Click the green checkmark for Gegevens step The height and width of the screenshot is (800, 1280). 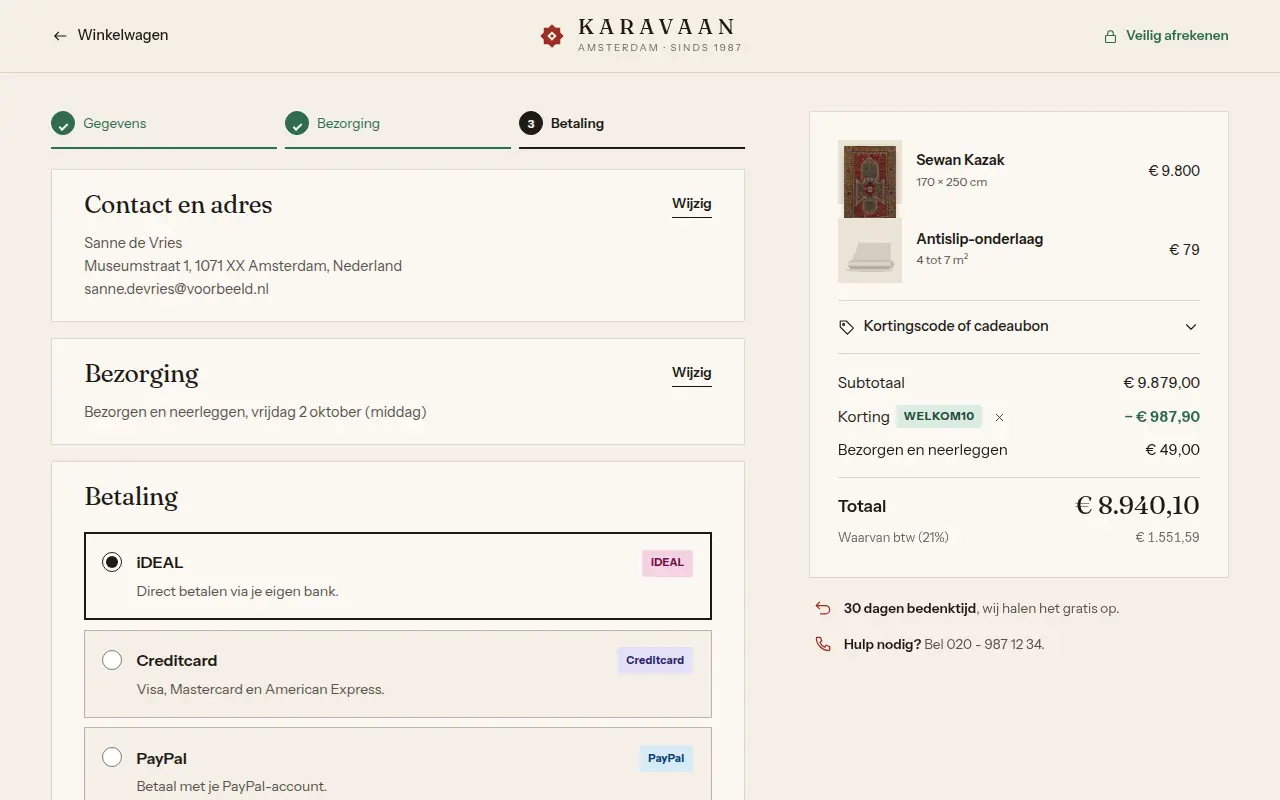[63, 124]
